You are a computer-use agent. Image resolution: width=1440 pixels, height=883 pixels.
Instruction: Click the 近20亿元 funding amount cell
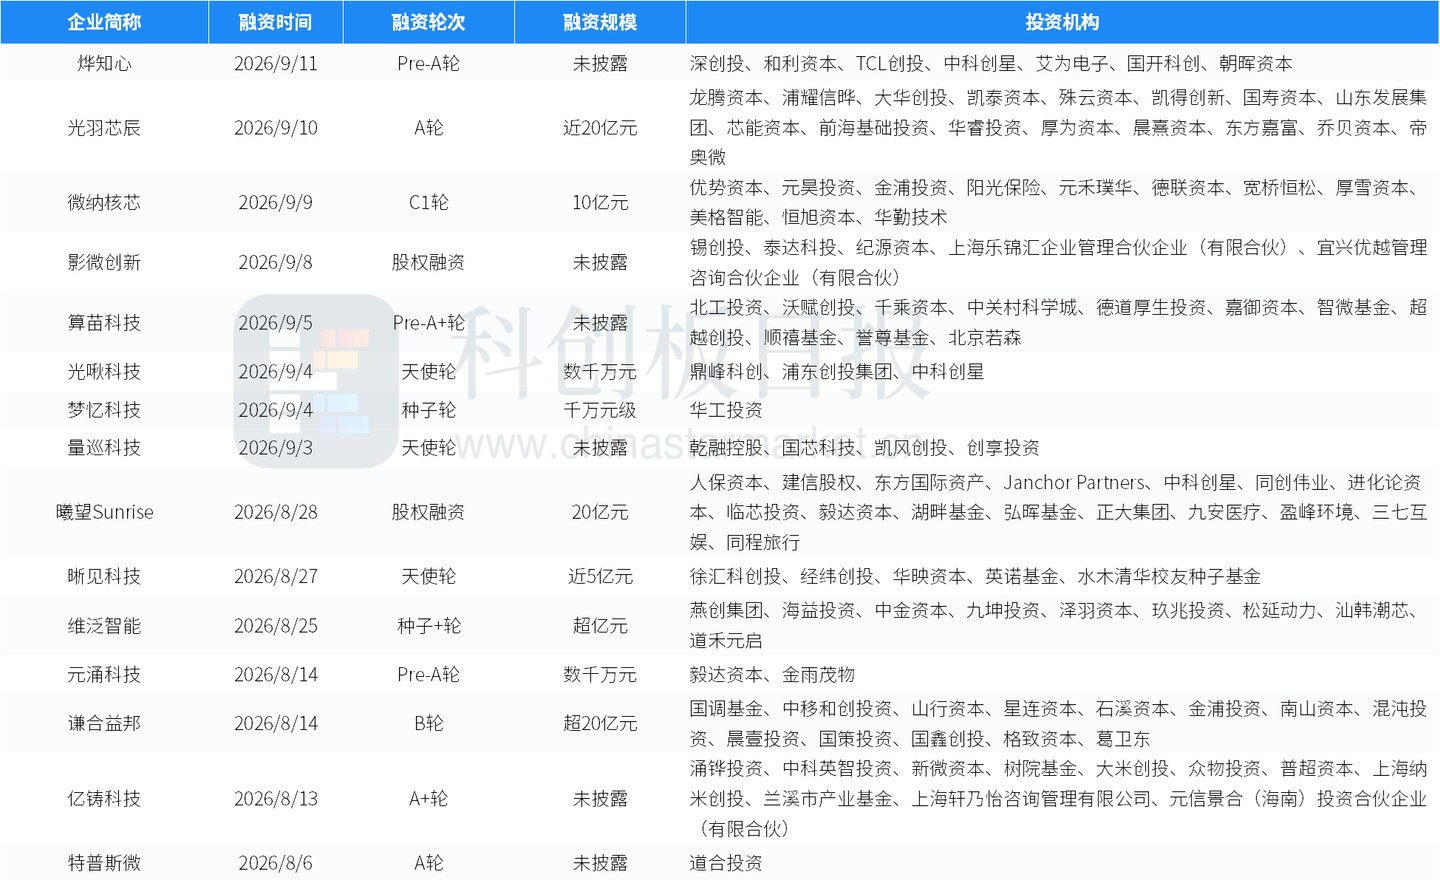(x=600, y=128)
